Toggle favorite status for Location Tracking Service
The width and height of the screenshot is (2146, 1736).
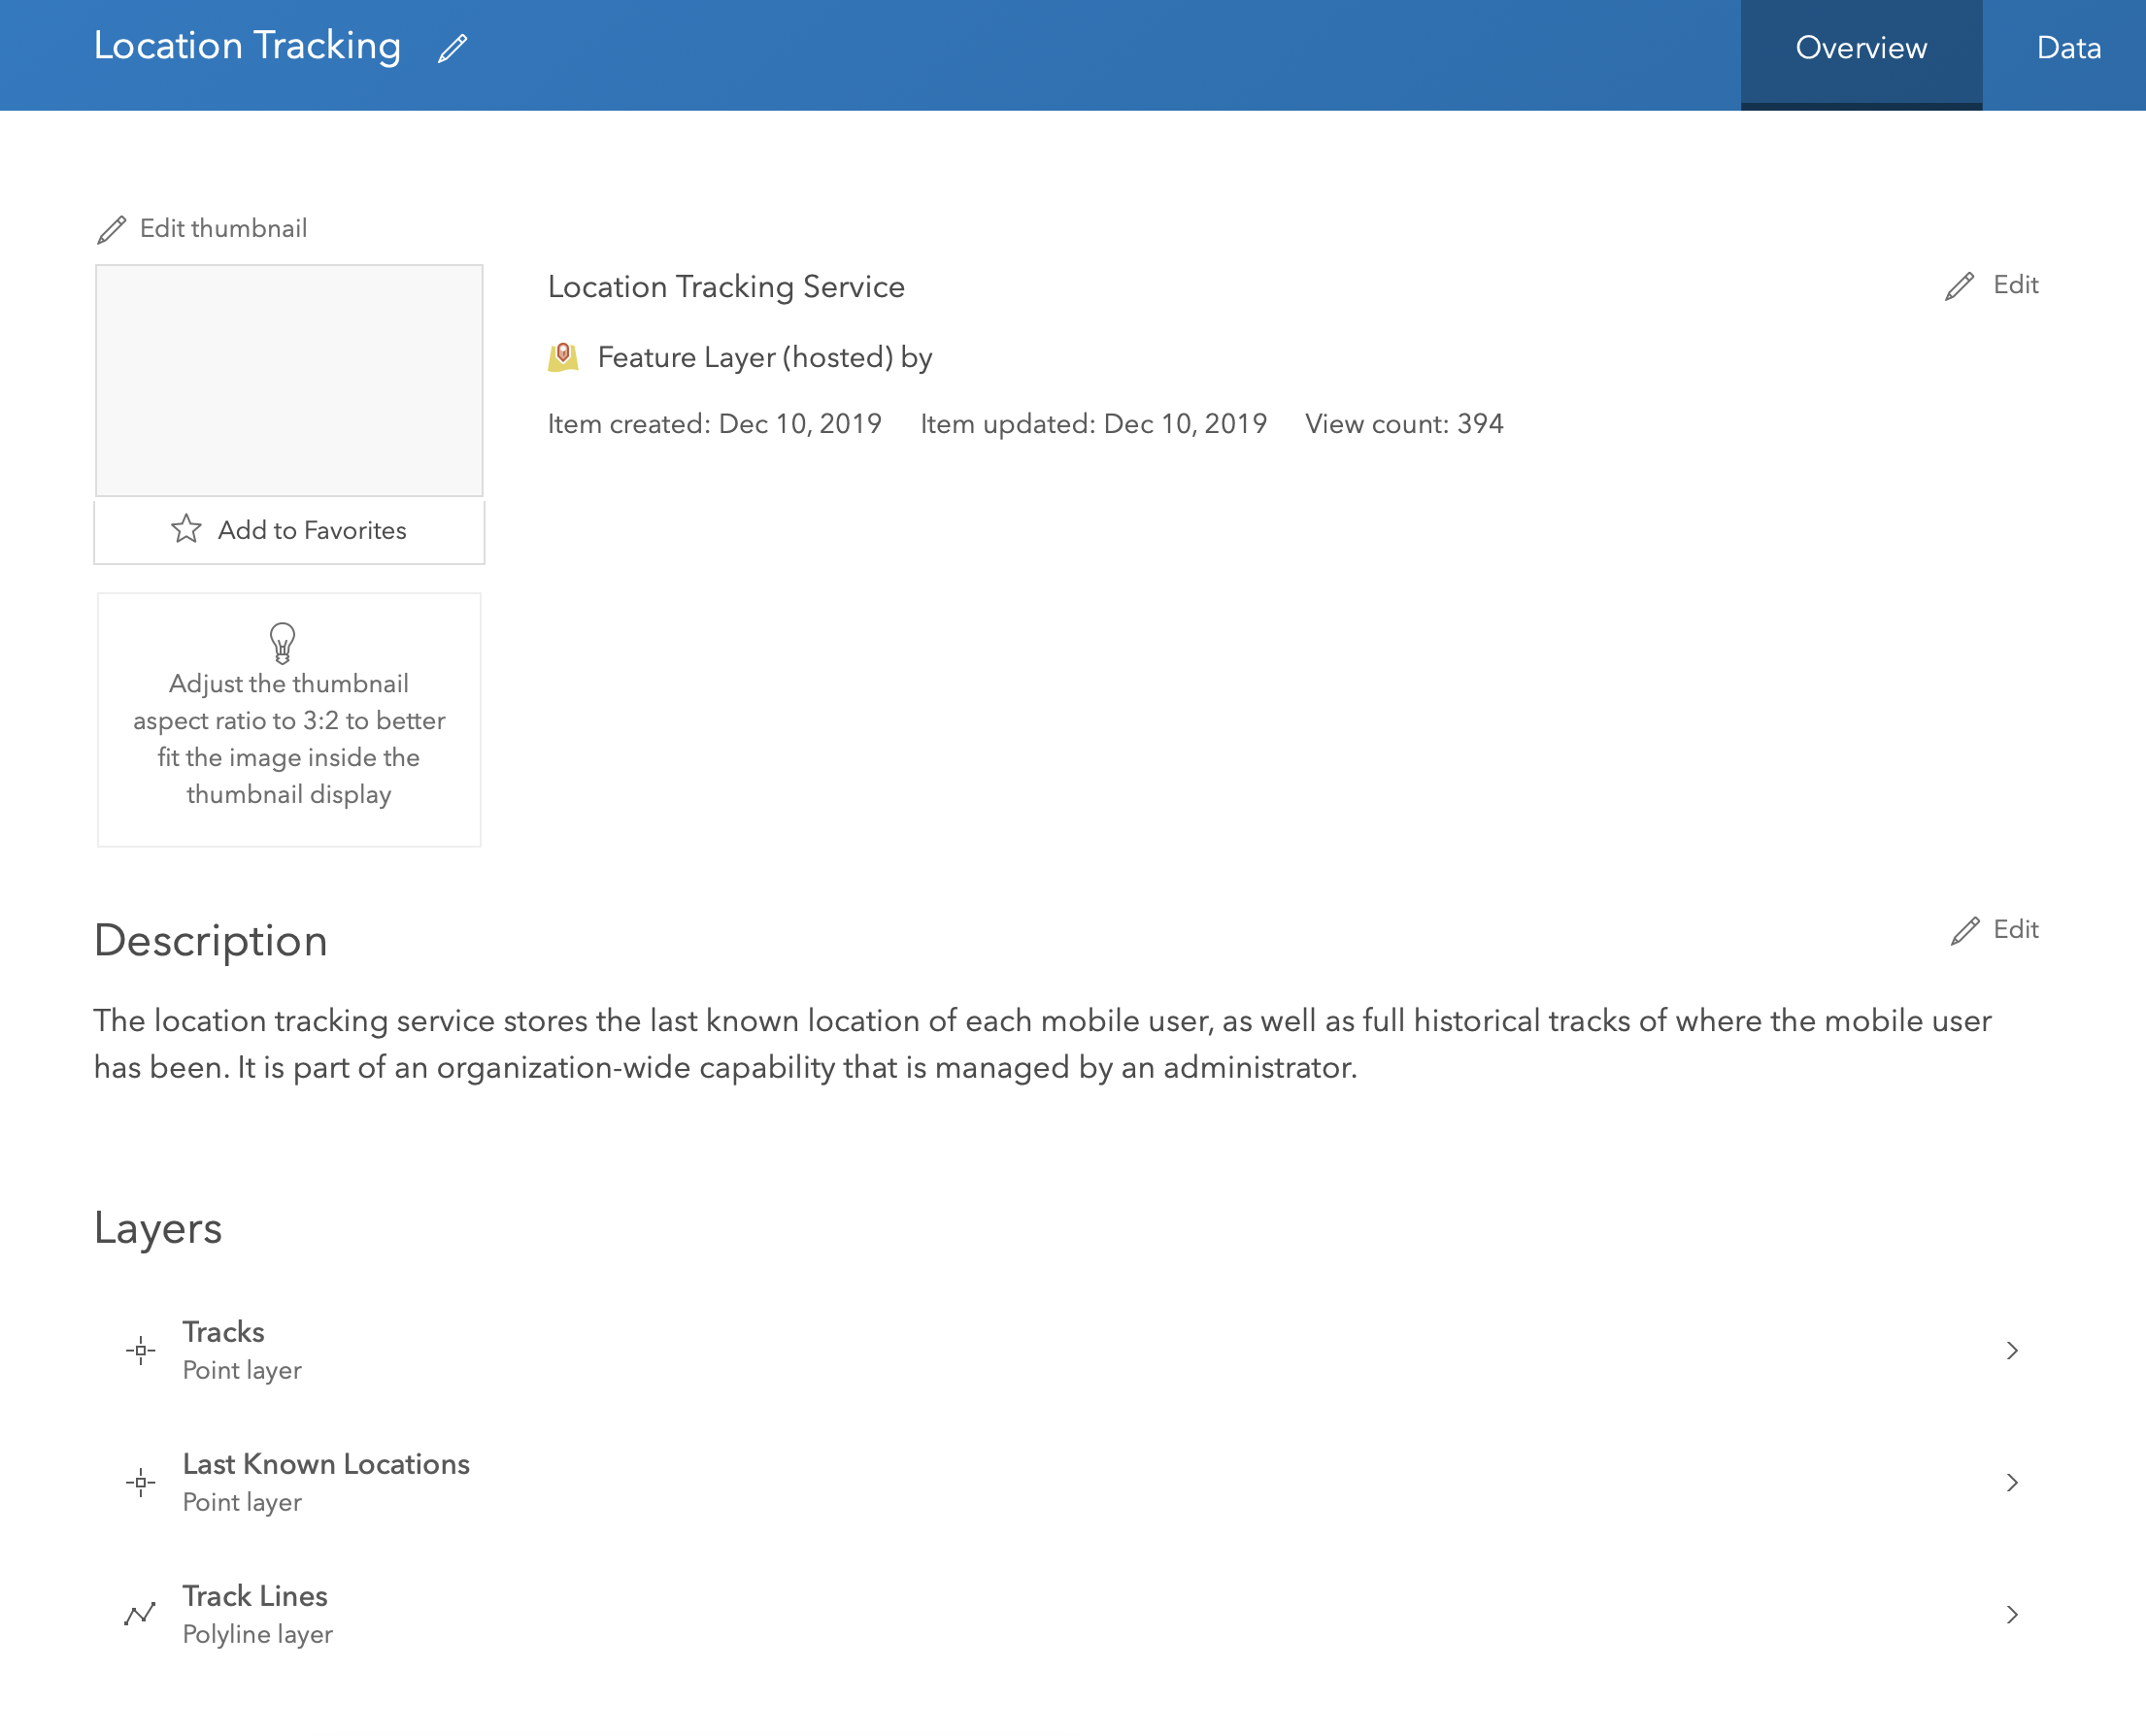coord(289,531)
